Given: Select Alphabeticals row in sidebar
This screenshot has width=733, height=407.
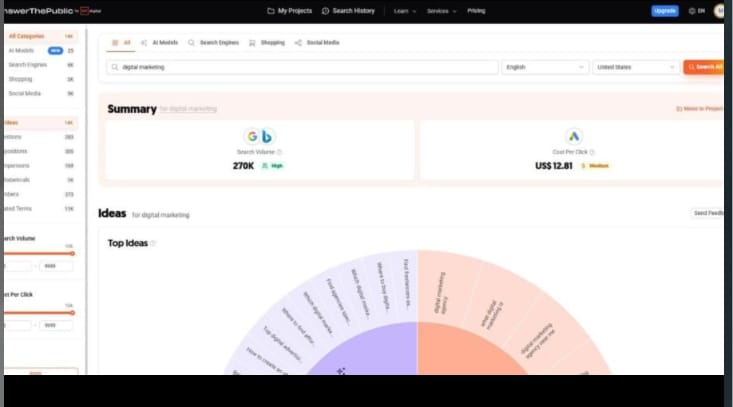Looking at the screenshot, I should tap(41, 180).
